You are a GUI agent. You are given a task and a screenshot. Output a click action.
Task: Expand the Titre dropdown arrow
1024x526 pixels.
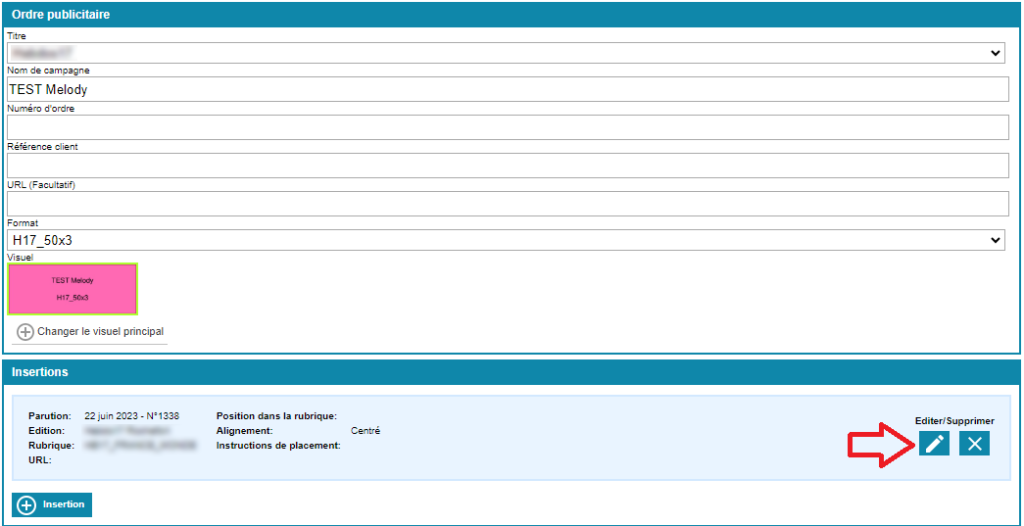click(996, 53)
